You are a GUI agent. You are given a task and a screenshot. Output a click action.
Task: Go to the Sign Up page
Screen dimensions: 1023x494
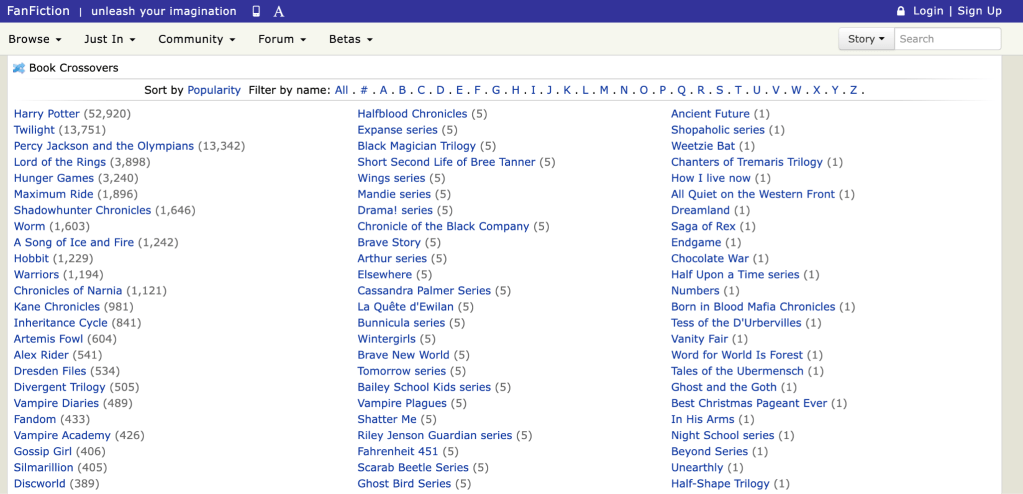point(979,11)
